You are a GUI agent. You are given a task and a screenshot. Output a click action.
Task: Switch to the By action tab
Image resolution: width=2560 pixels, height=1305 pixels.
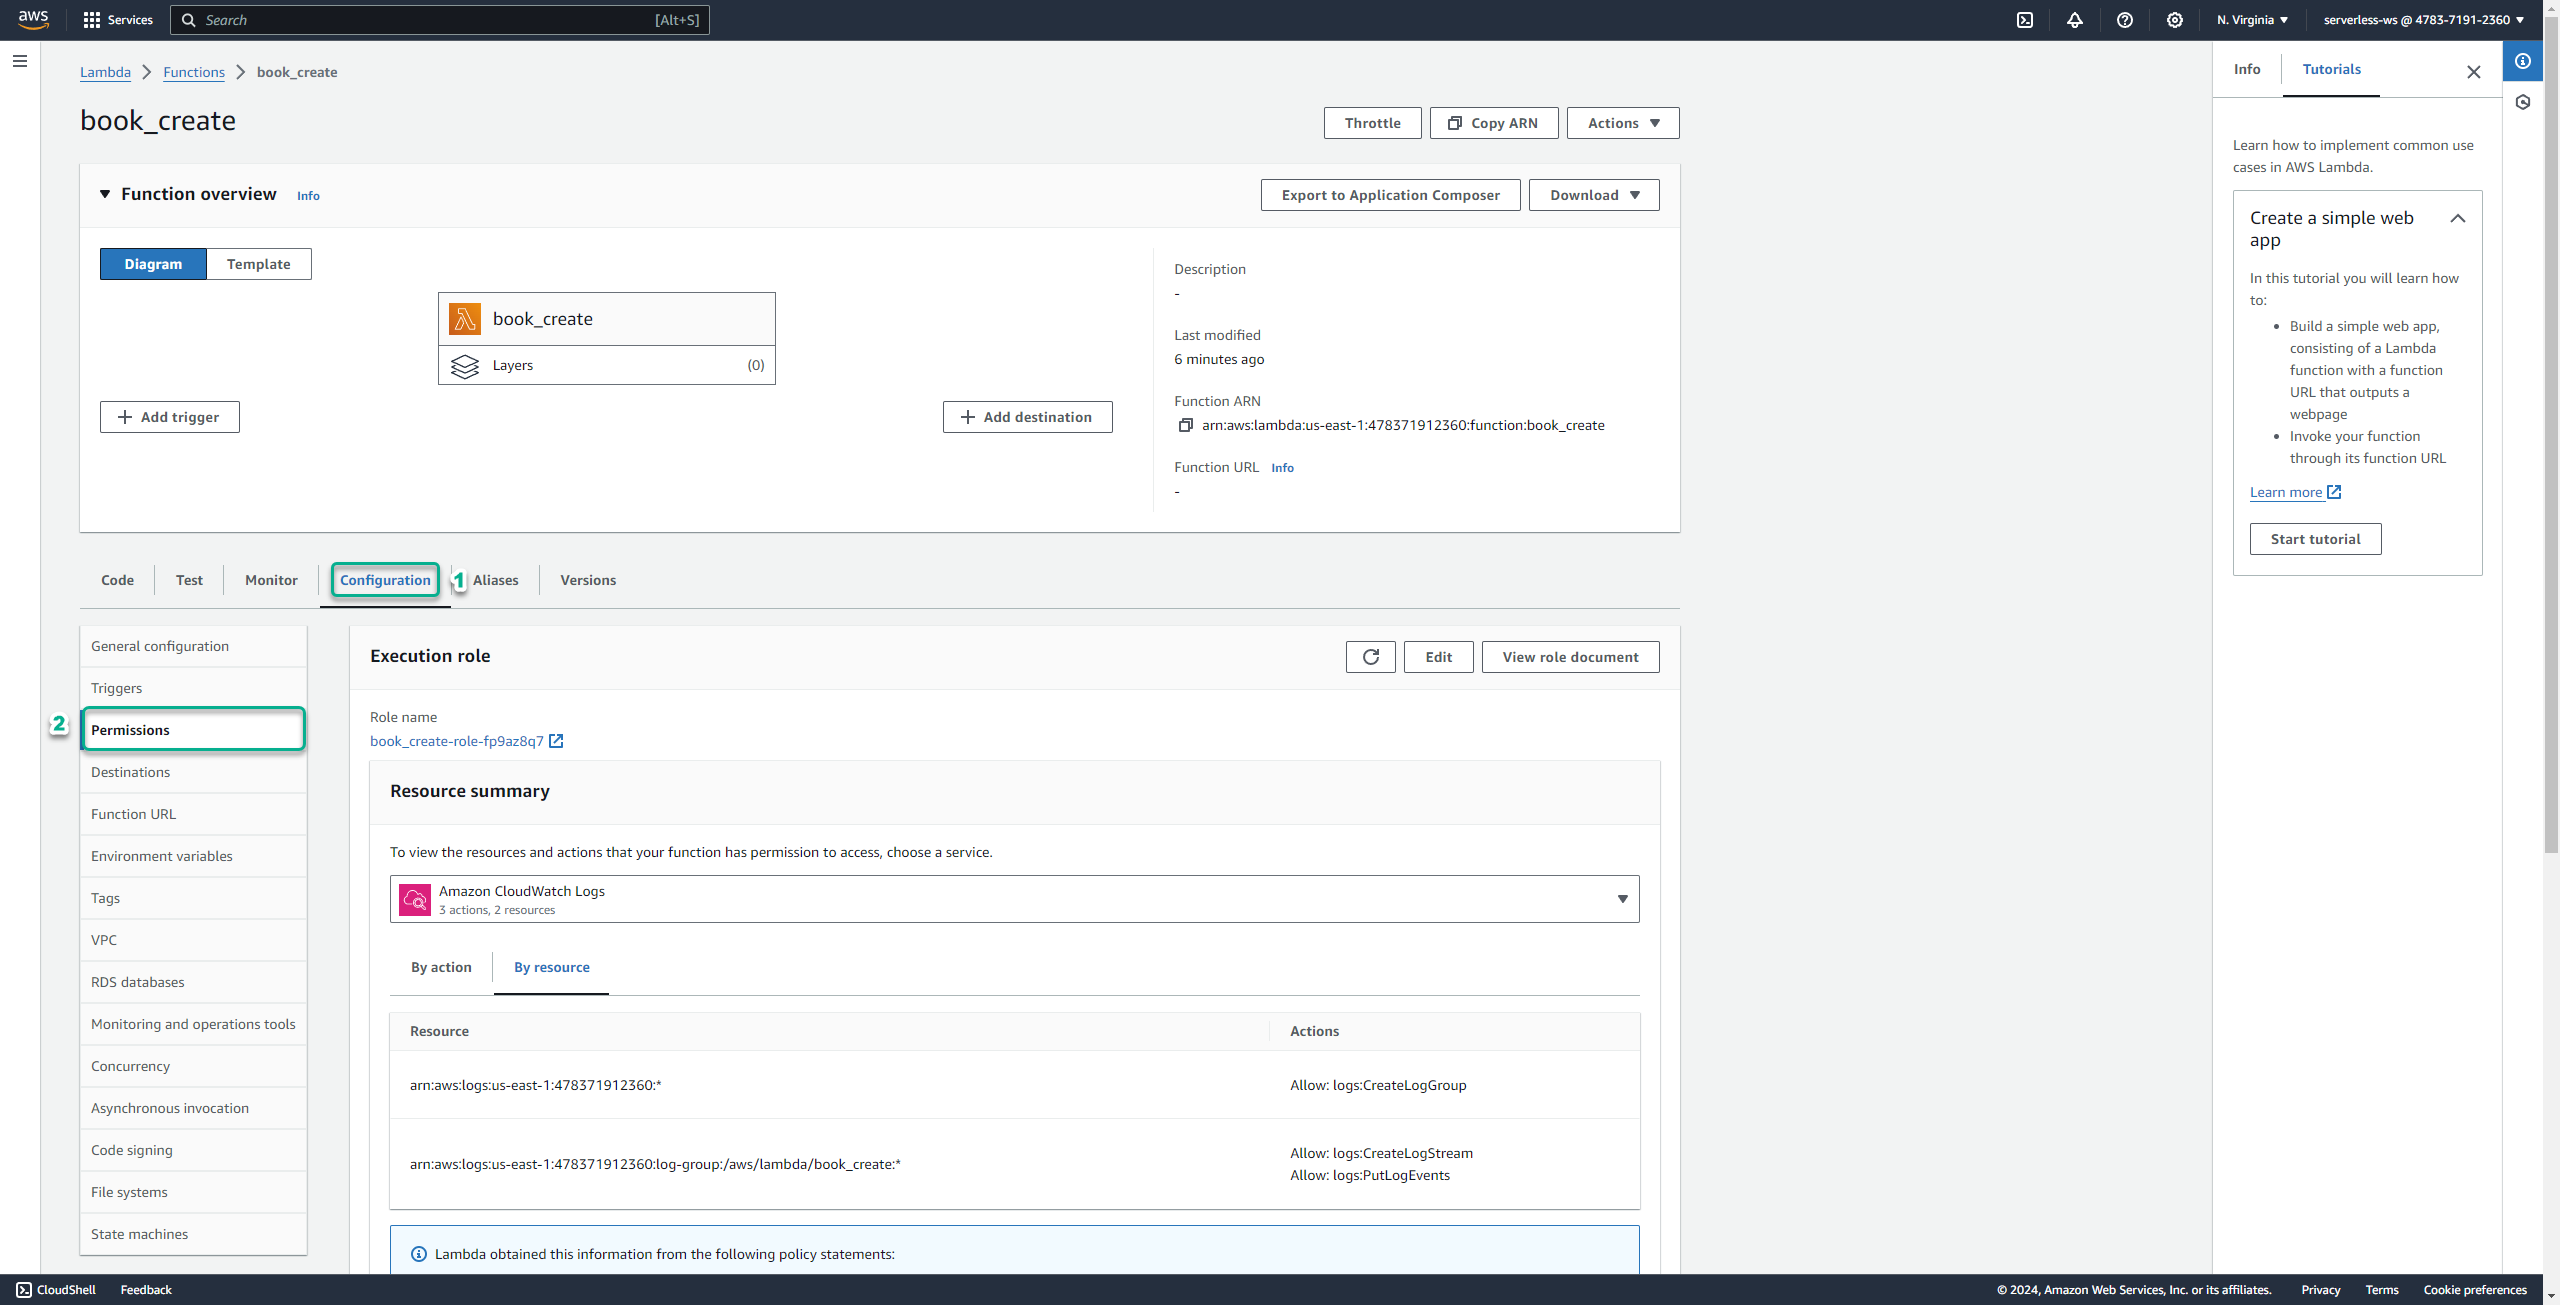(x=441, y=967)
